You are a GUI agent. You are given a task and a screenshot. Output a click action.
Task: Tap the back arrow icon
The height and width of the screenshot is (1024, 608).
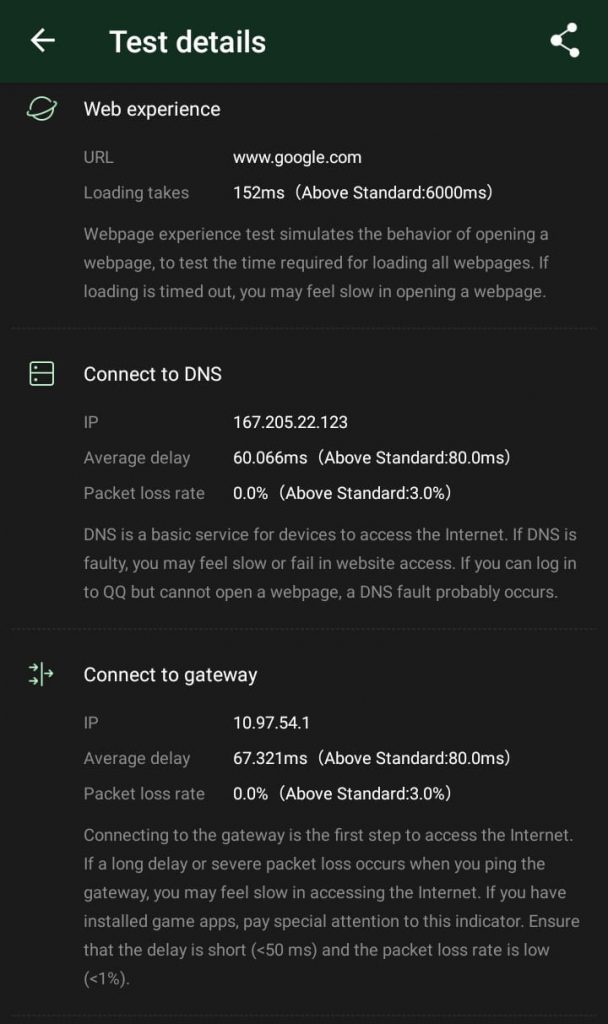tap(42, 41)
